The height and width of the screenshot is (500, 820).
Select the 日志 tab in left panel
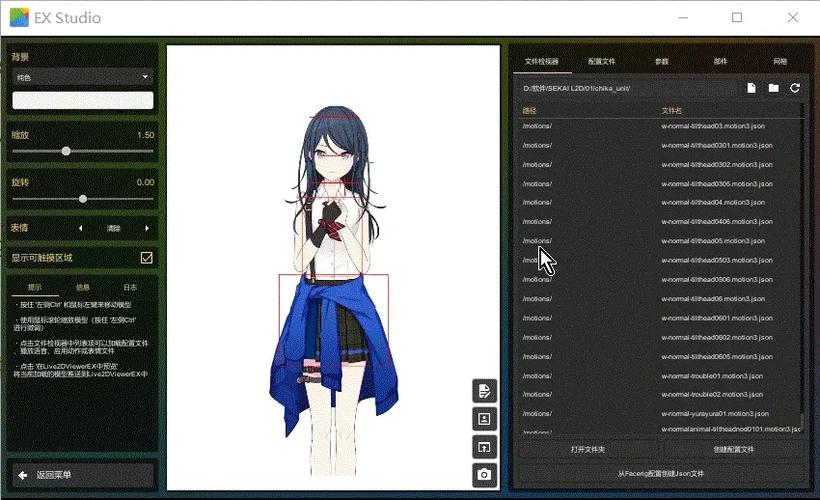130,287
